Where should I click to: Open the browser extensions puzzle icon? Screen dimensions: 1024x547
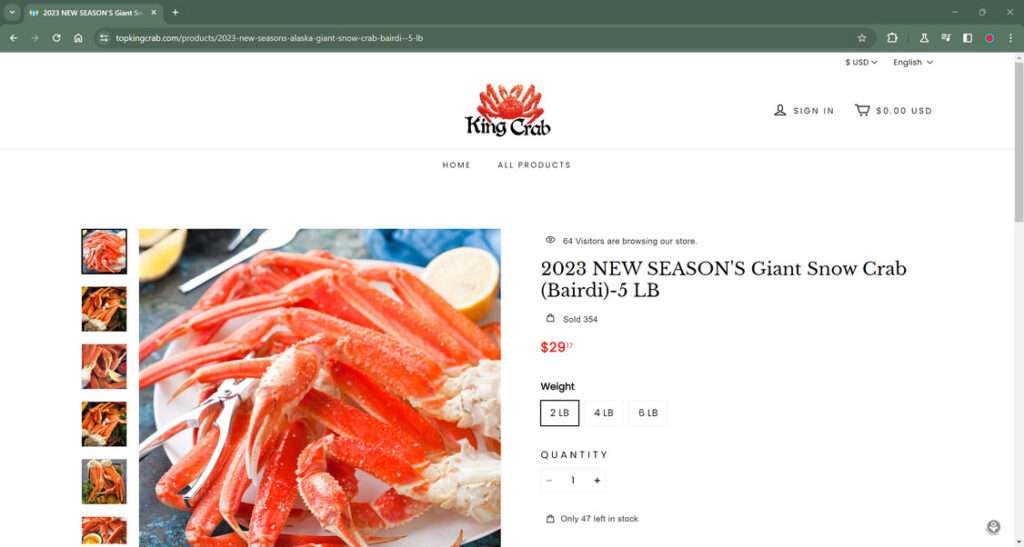892,38
